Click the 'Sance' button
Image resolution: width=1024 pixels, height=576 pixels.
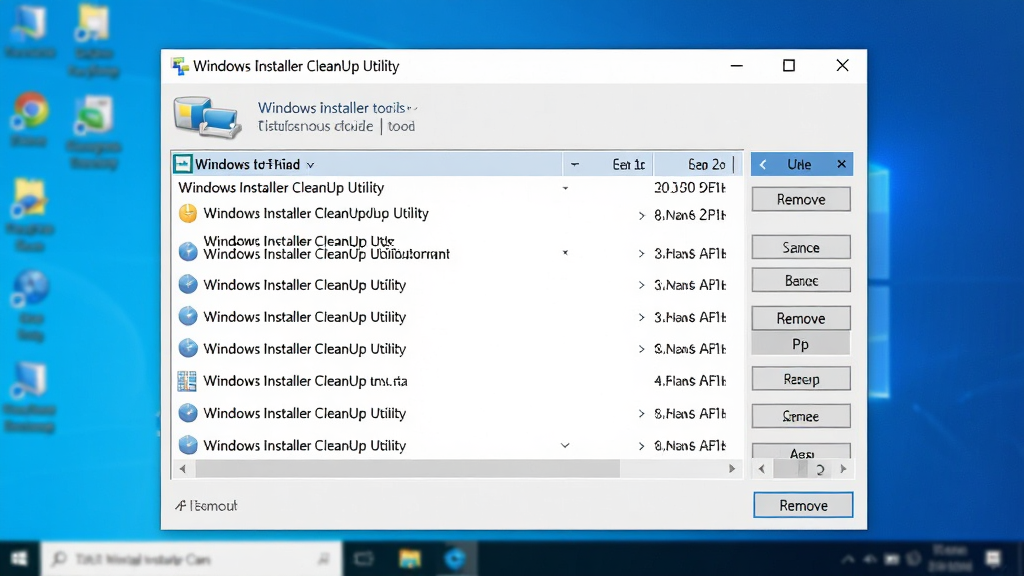coord(801,248)
